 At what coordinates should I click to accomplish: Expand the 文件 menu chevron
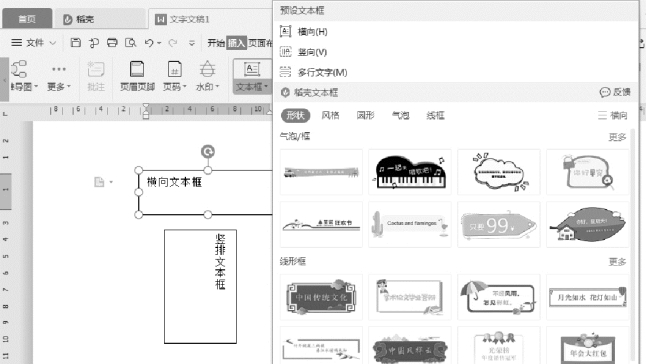coord(53,42)
